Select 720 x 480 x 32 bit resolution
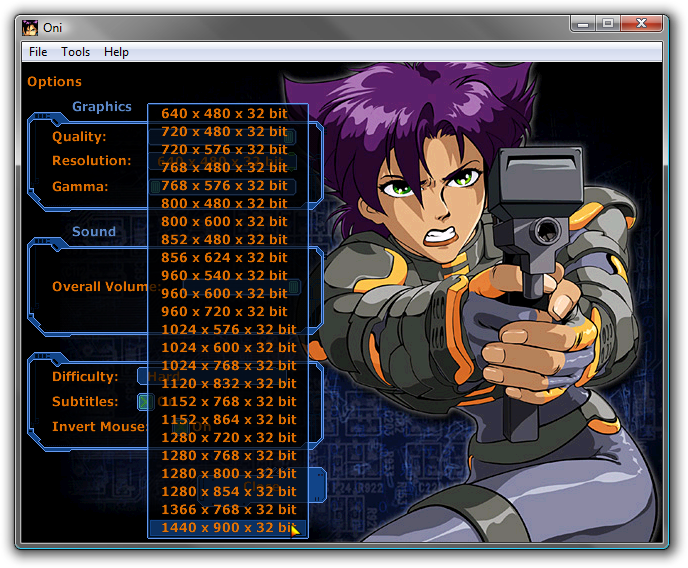Viewport: 688px width, 568px height. coord(228,132)
